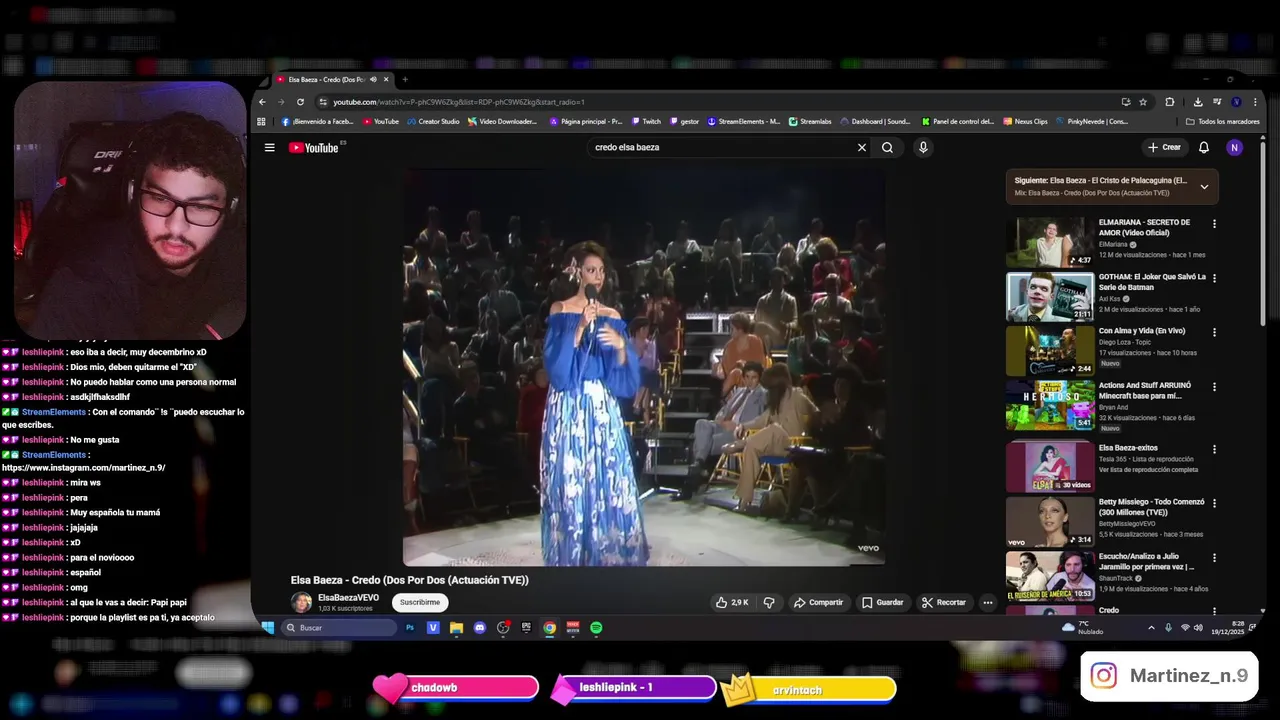Viewport: 1280px width, 720px height.
Task: Open taskbar volume control
Action: point(1198,628)
